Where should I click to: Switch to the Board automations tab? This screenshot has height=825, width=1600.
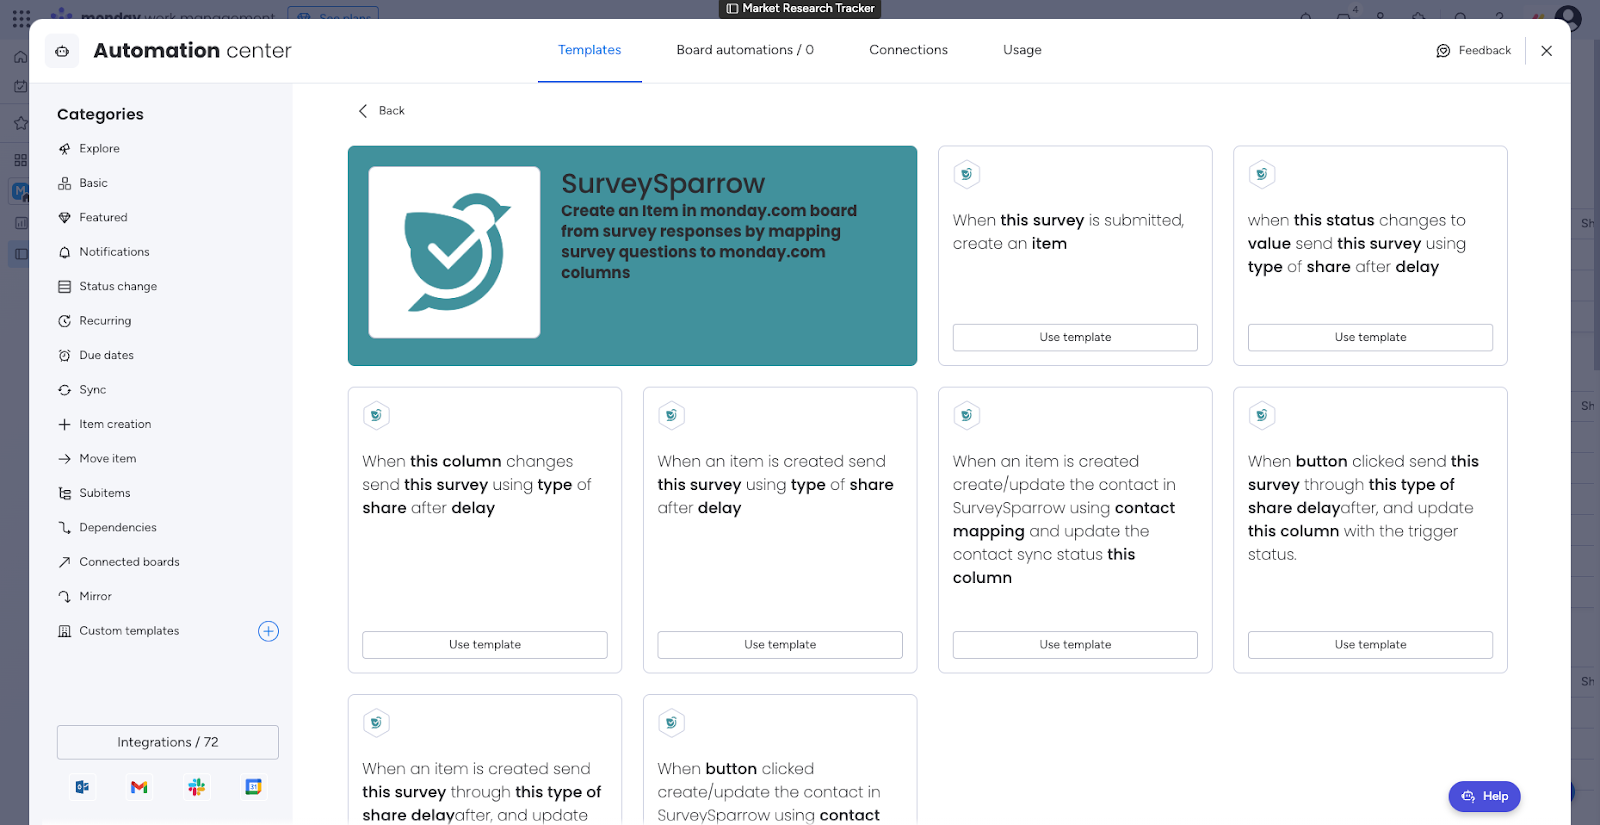(745, 50)
